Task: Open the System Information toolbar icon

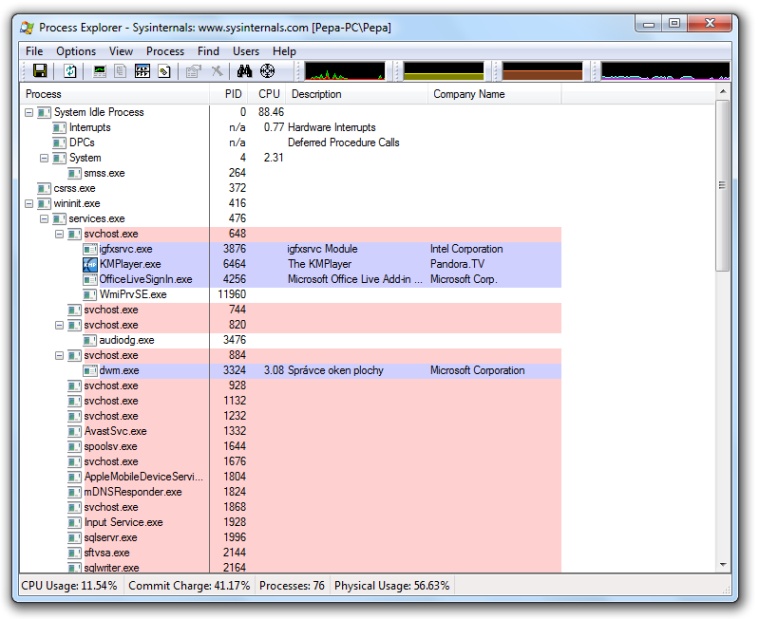Action: point(99,71)
